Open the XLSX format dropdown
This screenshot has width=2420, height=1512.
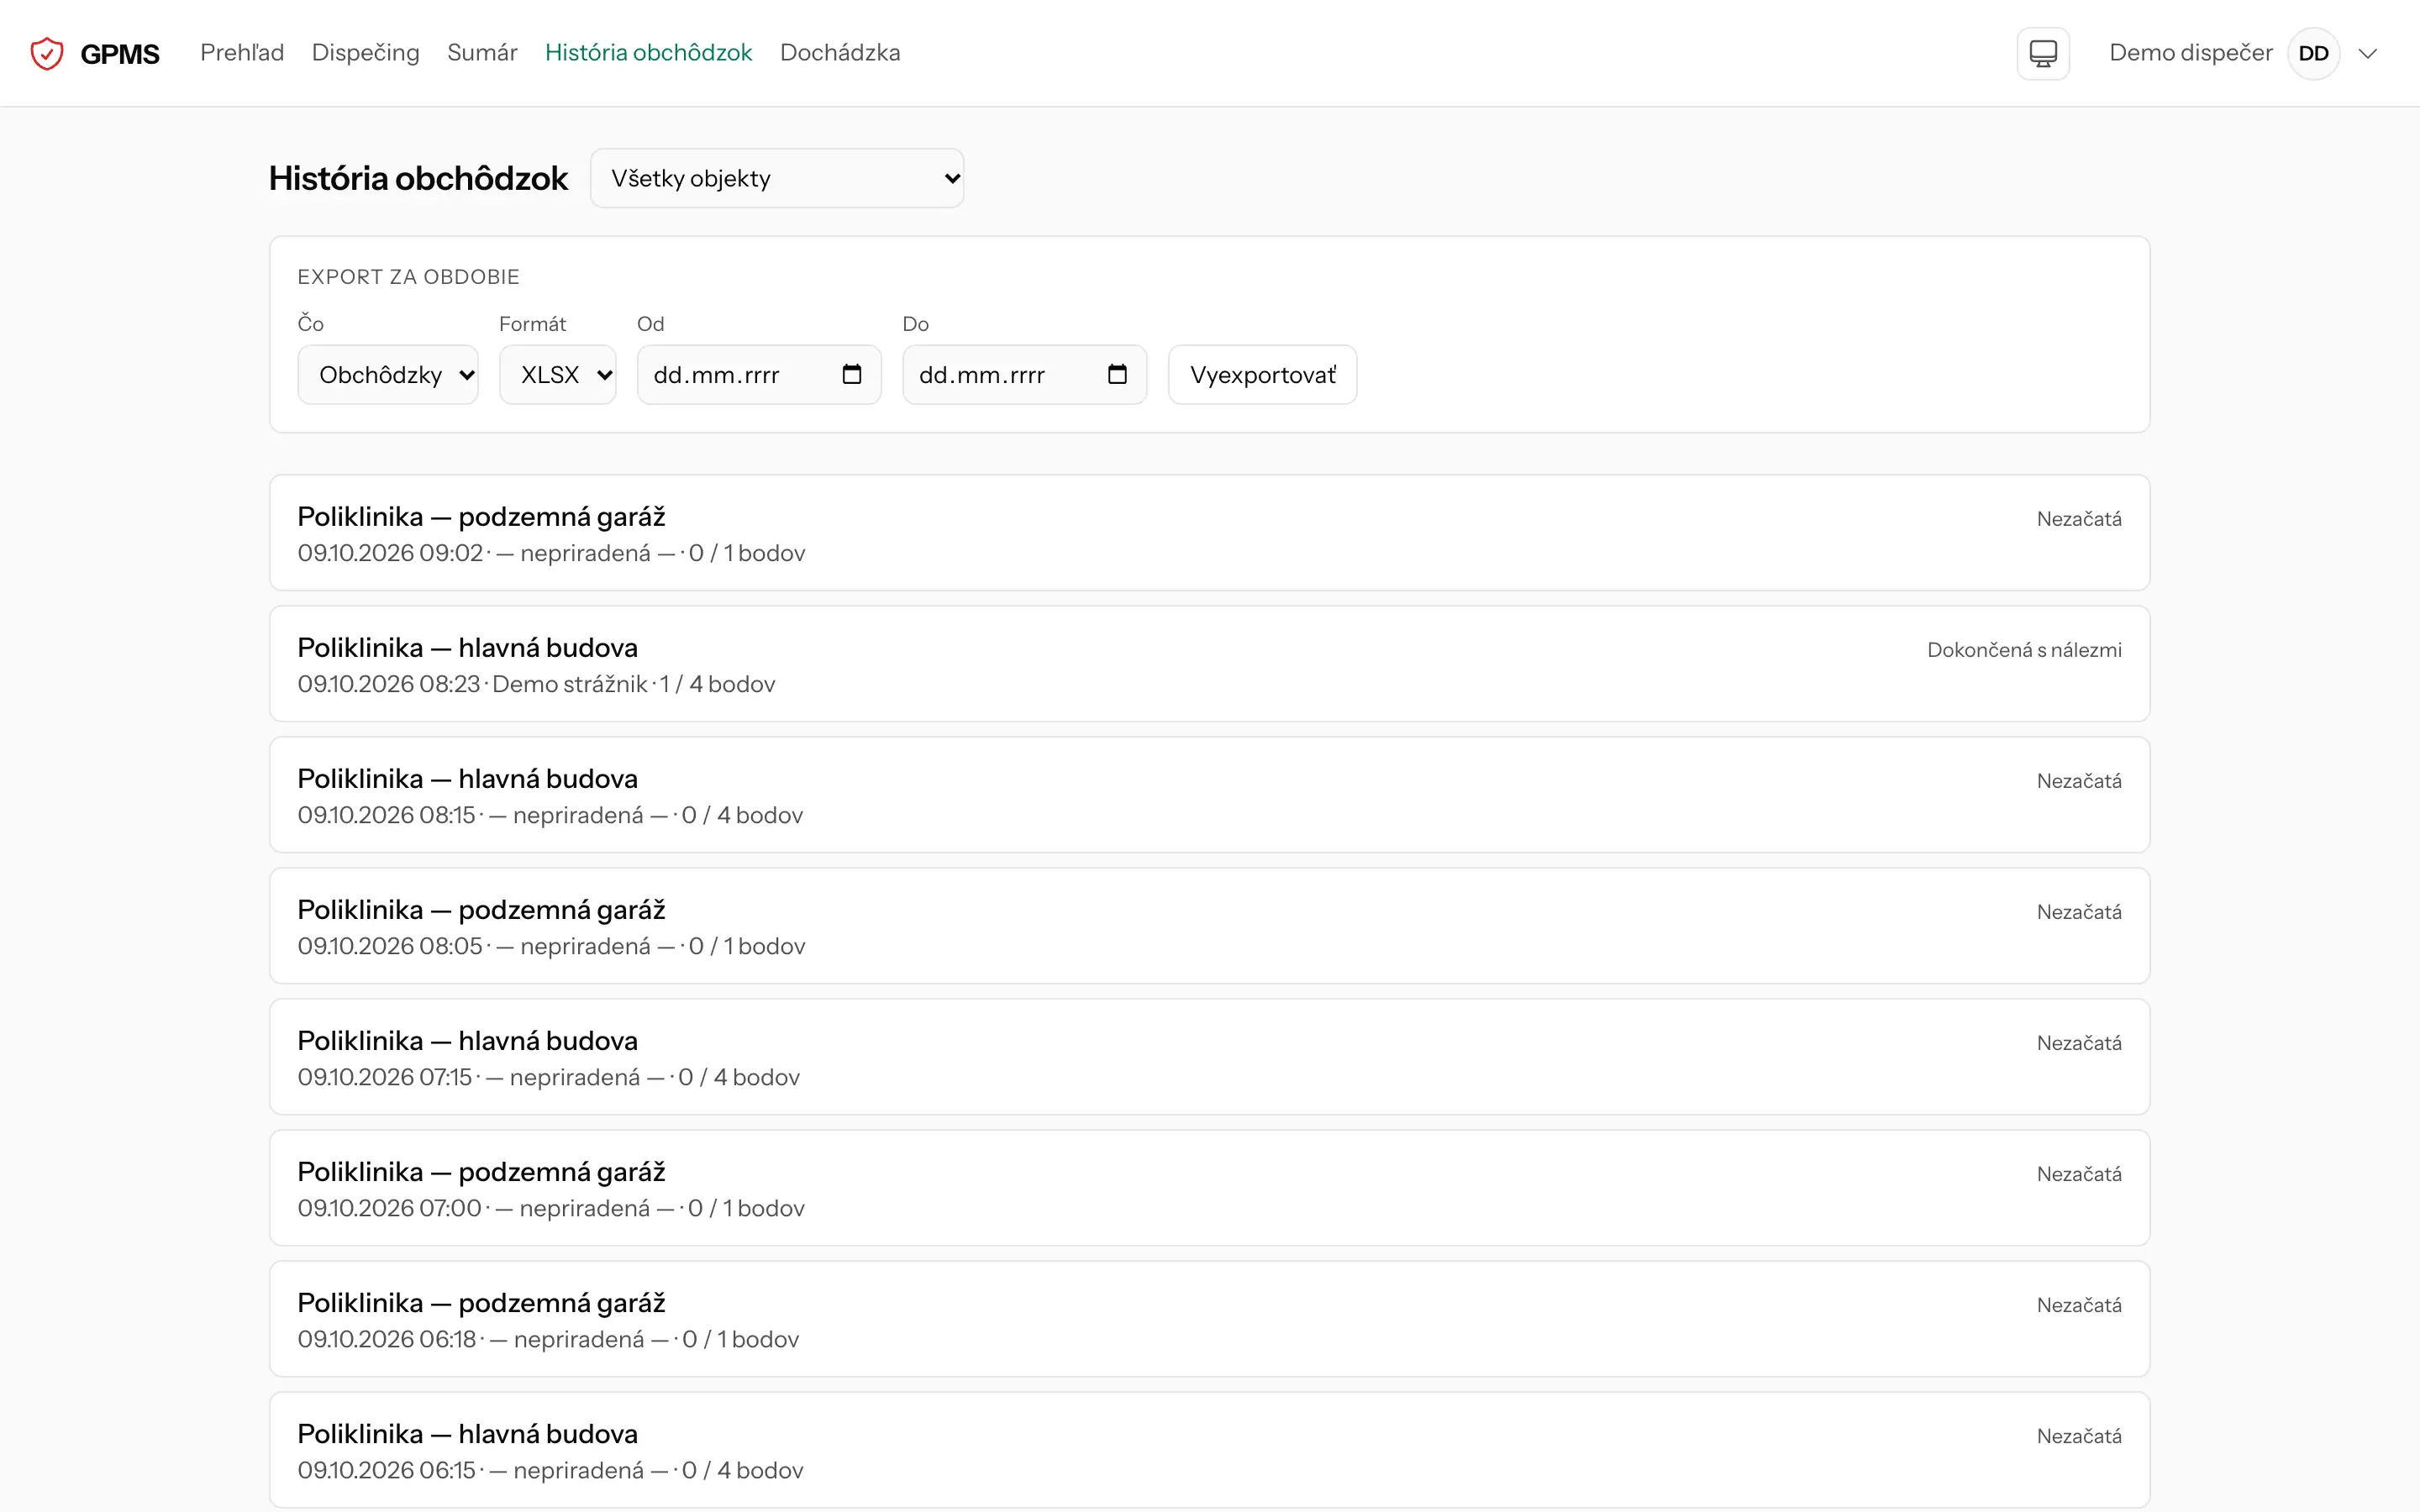(x=558, y=375)
